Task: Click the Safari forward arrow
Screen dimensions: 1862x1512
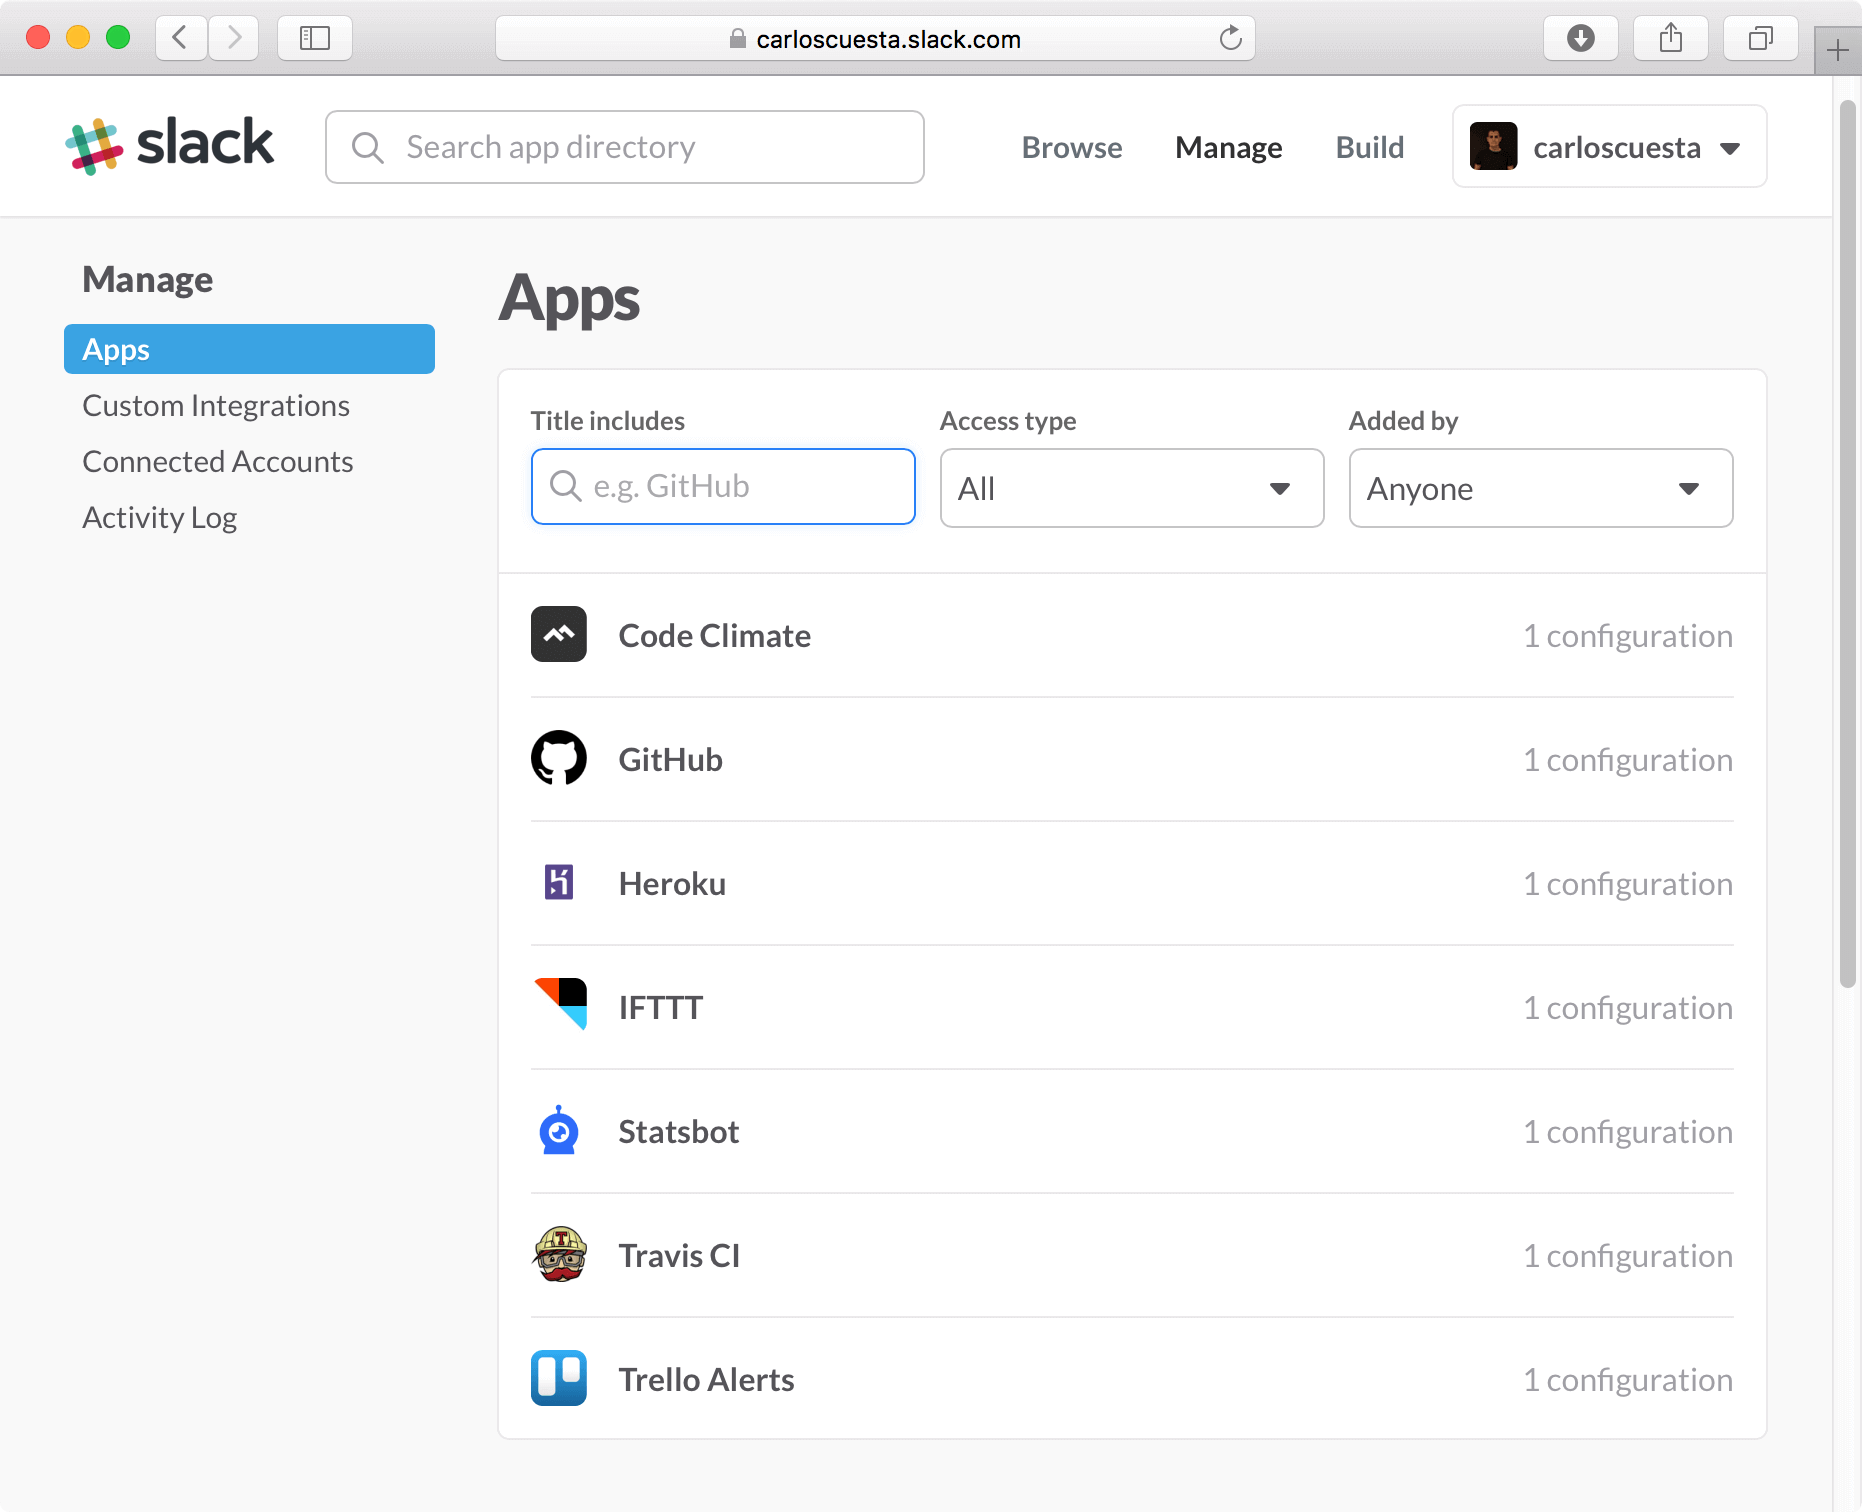Action: [x=234, y=38]
